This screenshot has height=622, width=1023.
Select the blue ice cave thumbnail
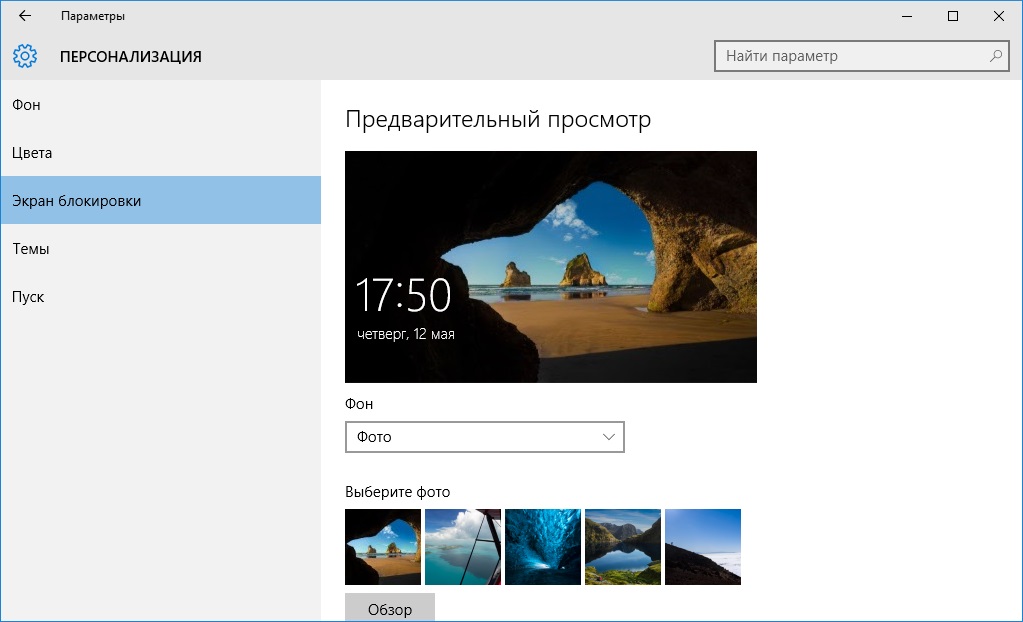543,547
